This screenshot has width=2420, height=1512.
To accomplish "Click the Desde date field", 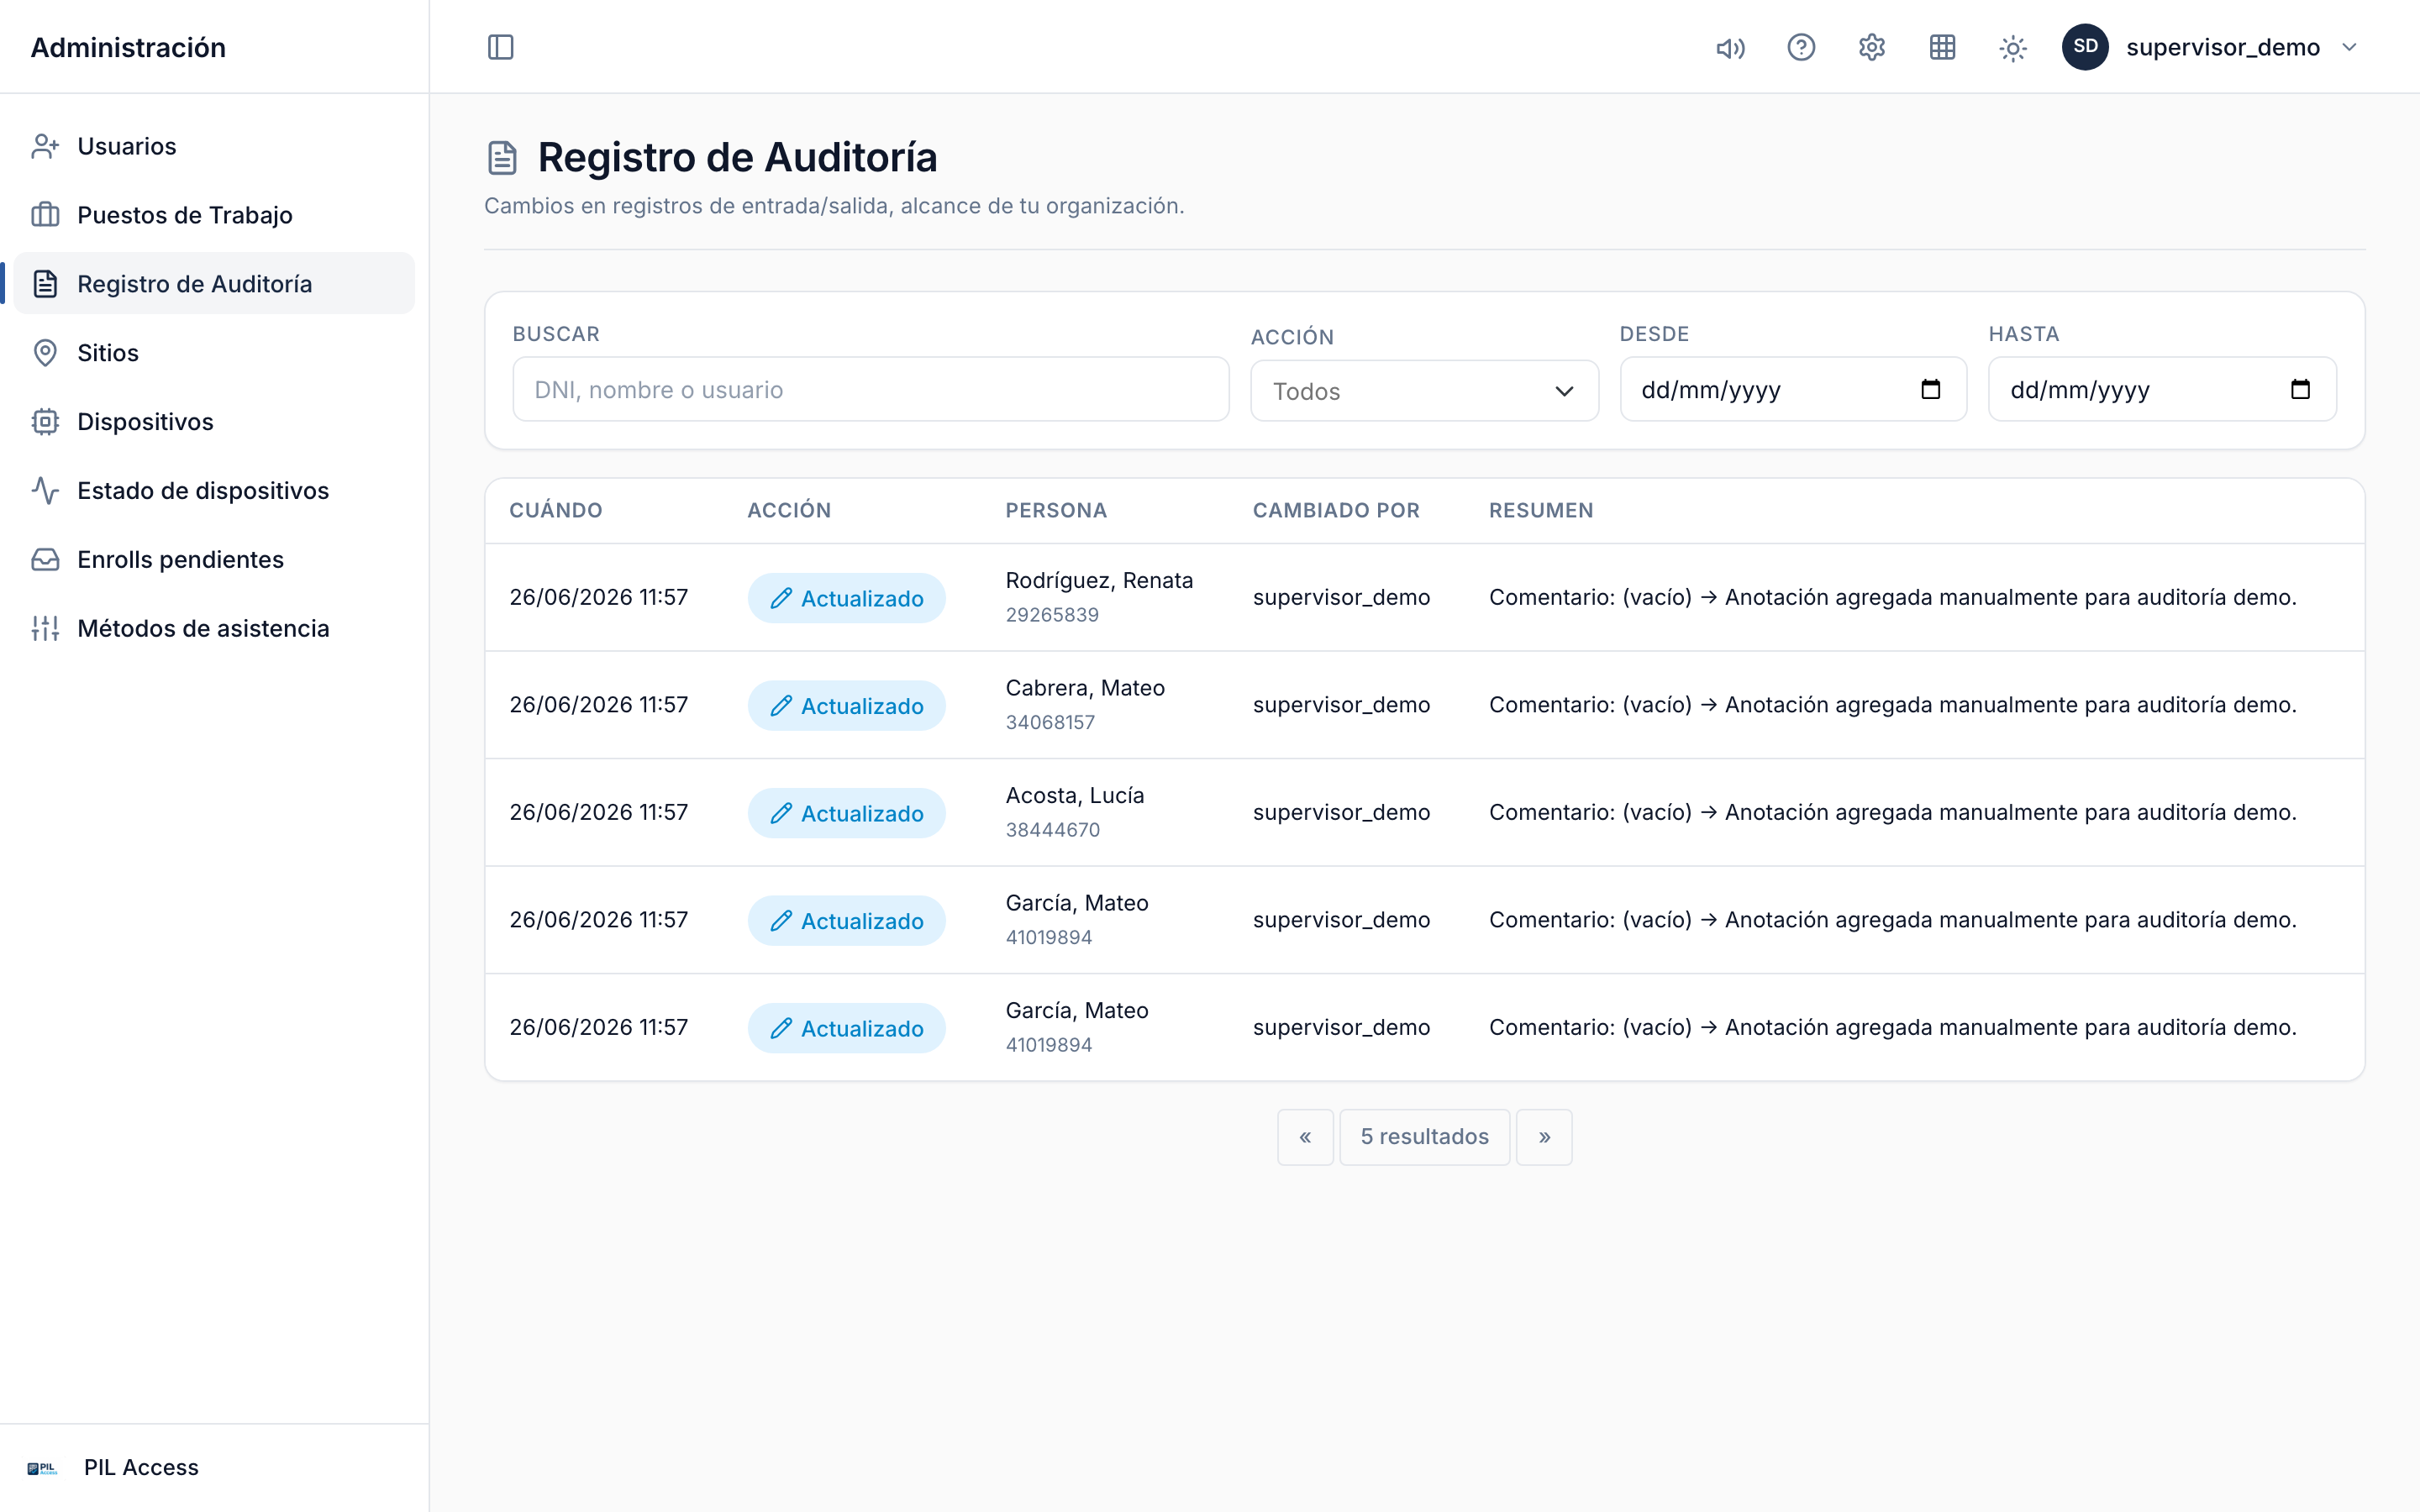I will (1792, 390).
